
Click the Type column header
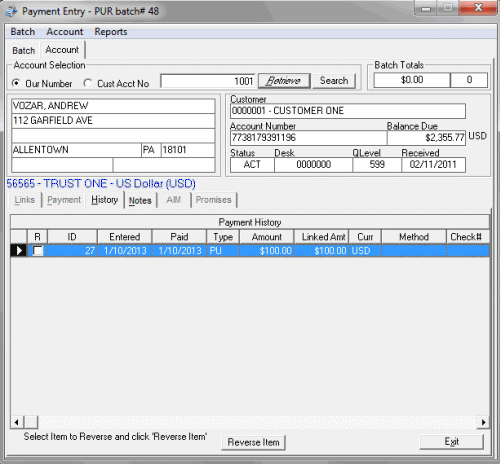223,237
